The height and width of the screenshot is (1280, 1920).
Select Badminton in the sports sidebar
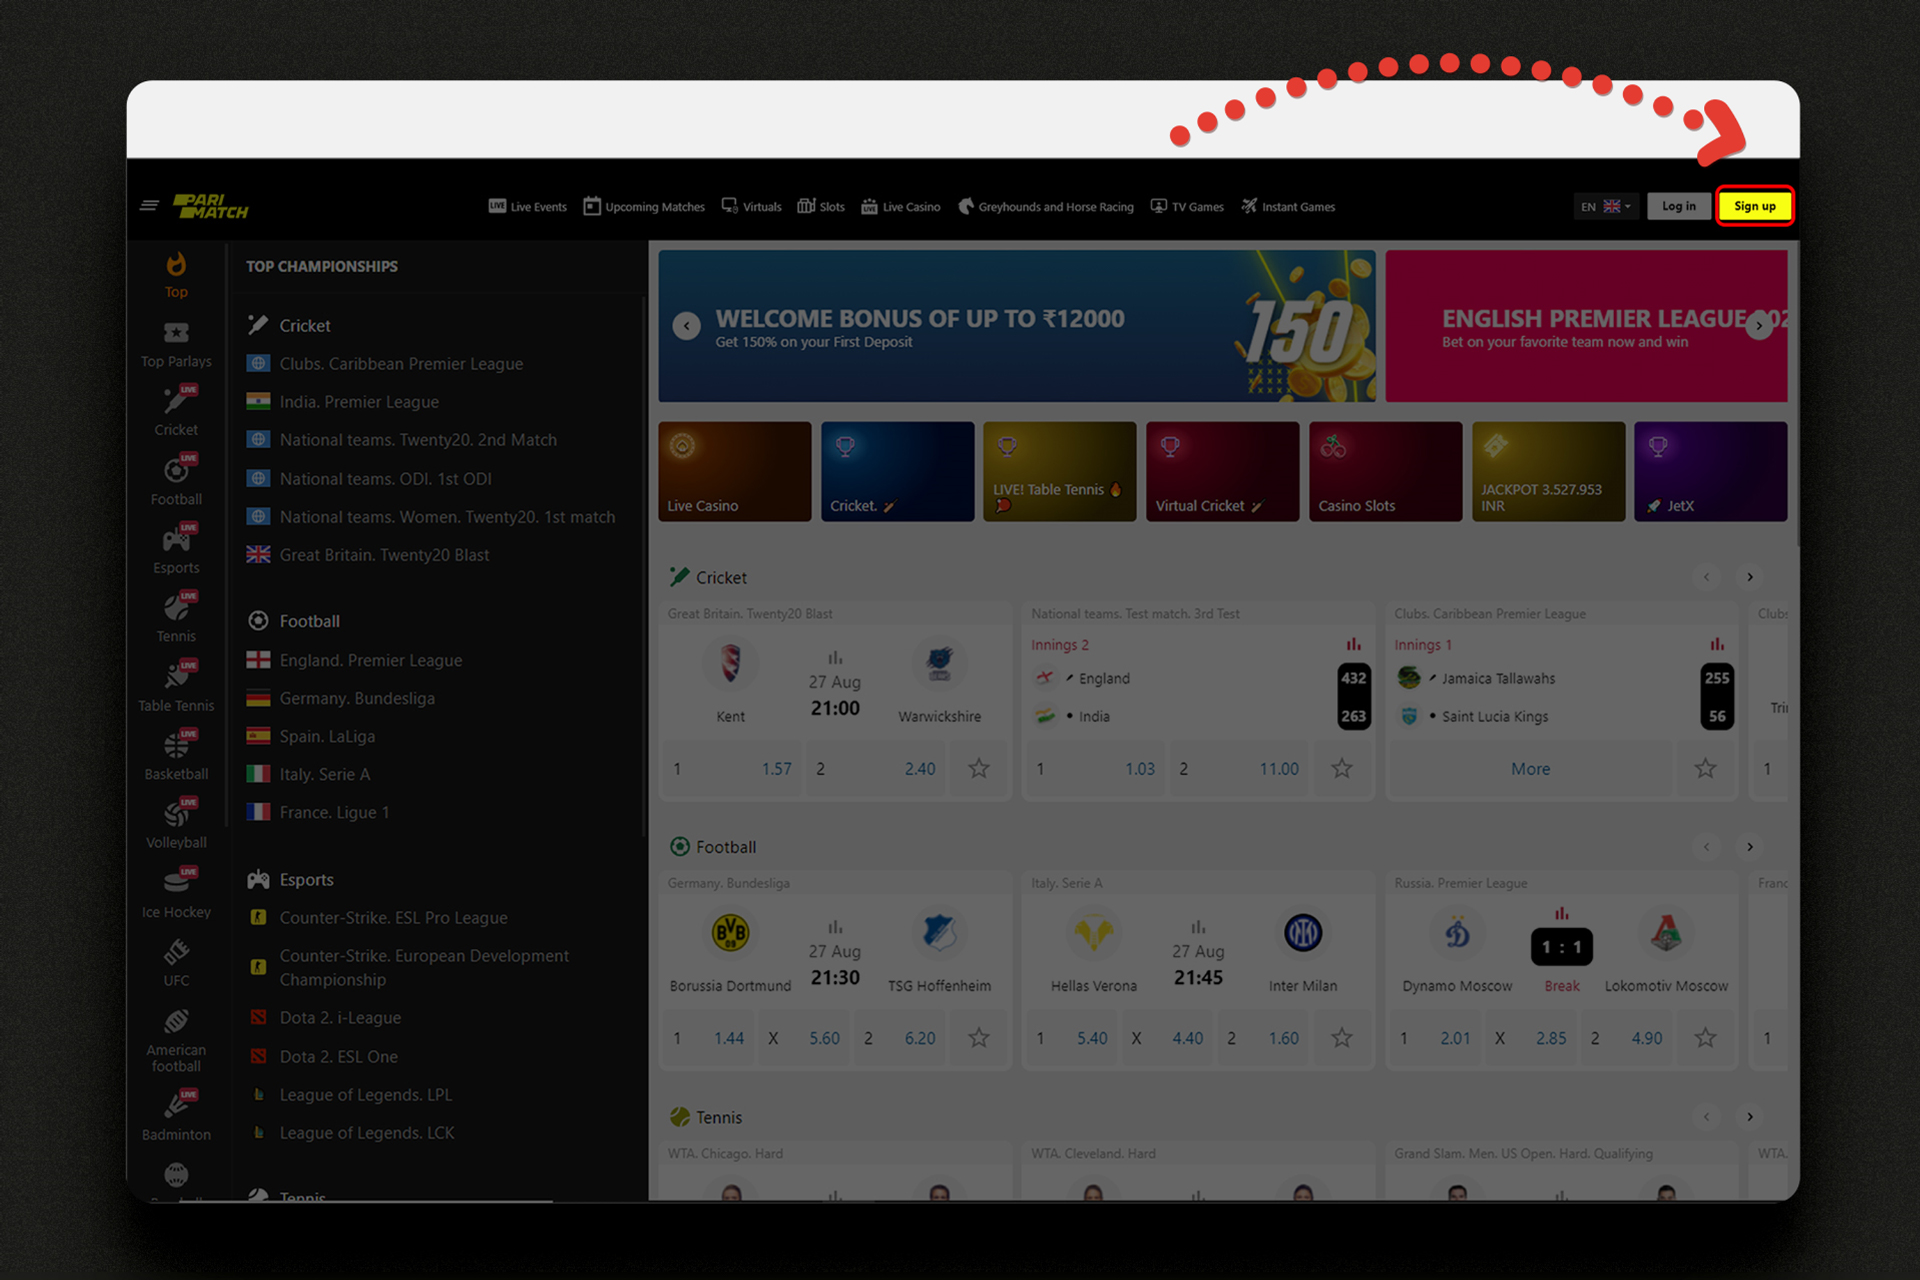click(176, 1116)
